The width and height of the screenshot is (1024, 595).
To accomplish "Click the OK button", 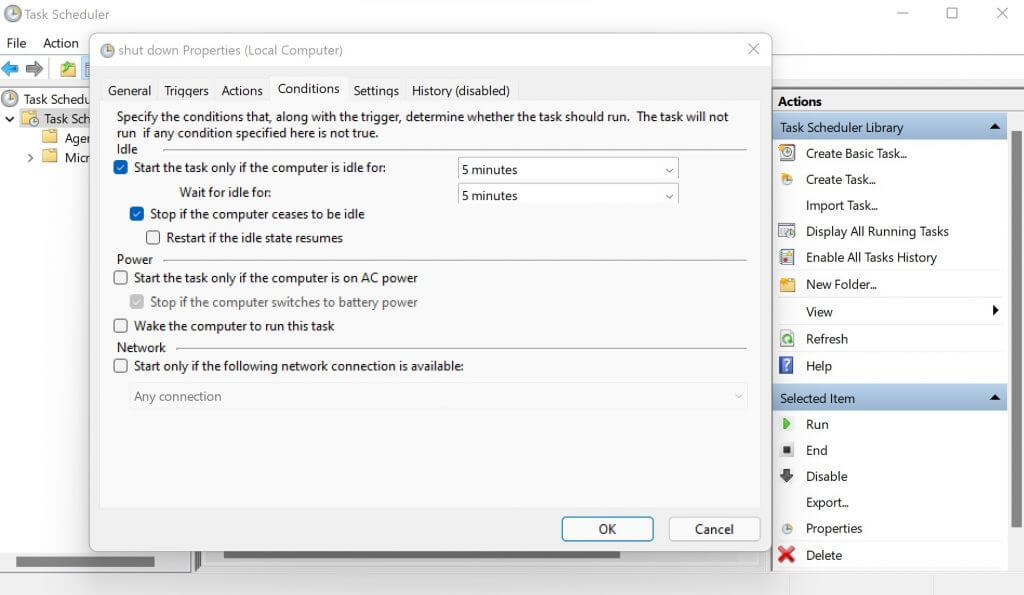I will point(607,529).
